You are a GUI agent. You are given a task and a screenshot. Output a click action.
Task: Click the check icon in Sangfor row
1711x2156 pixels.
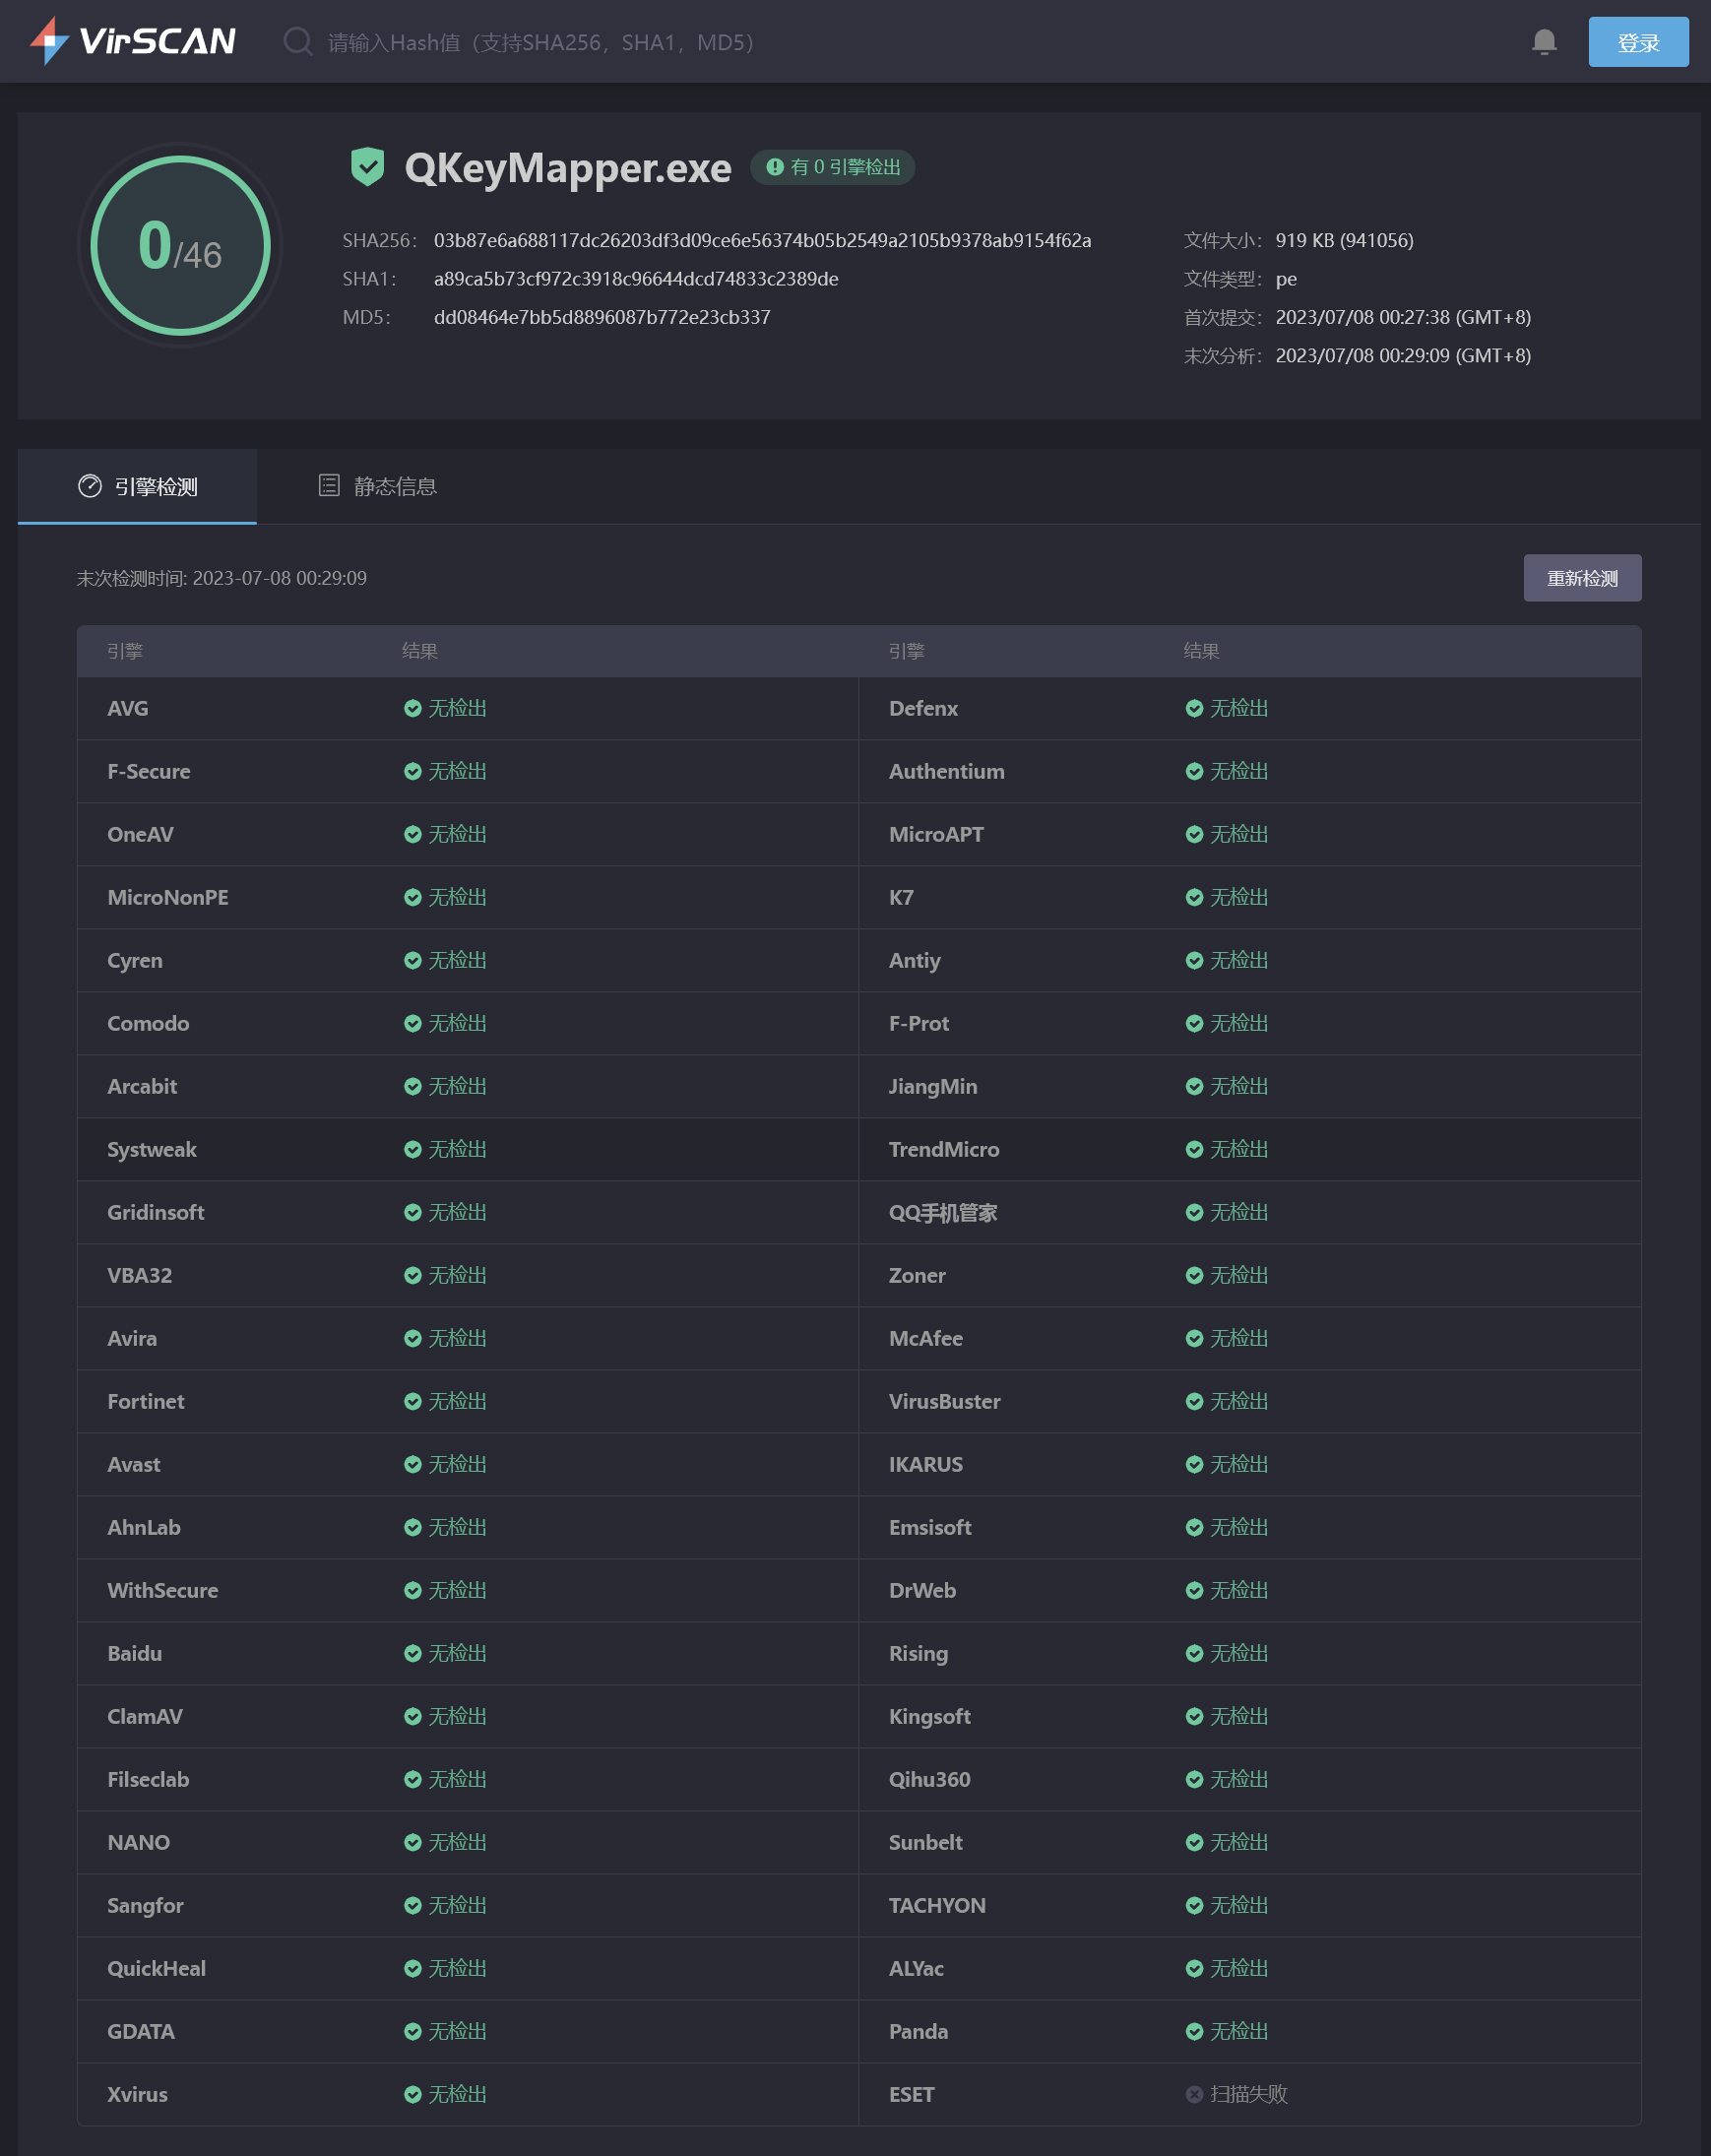tap(412, 1905)
